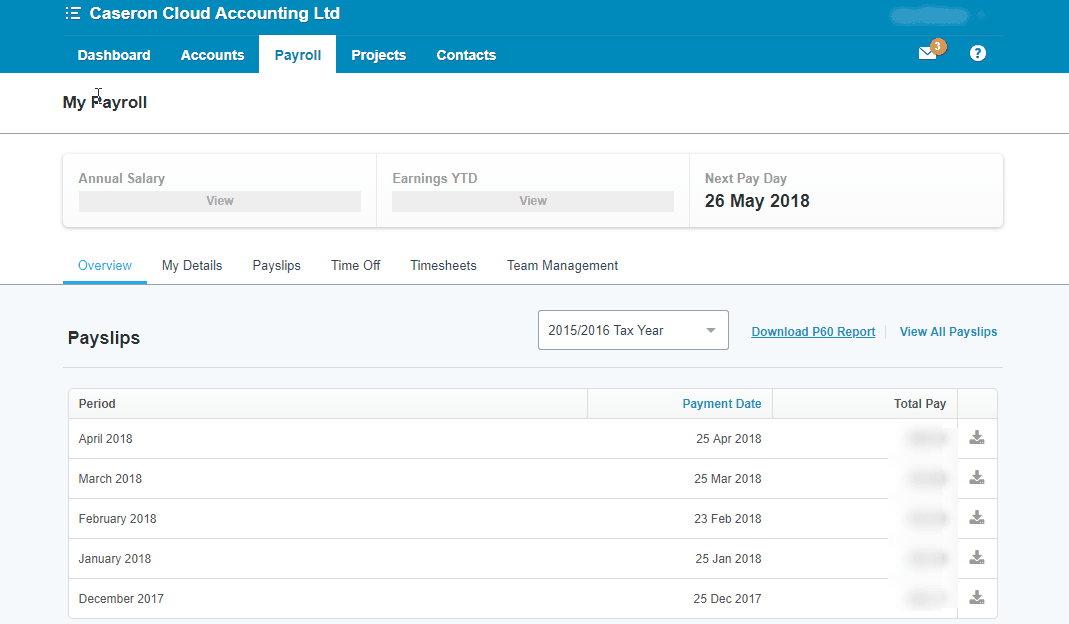Click the Caseron Cloud Accounting Ltd title
The width and height of the screenshot is (1069, 624).
(214, 14)
